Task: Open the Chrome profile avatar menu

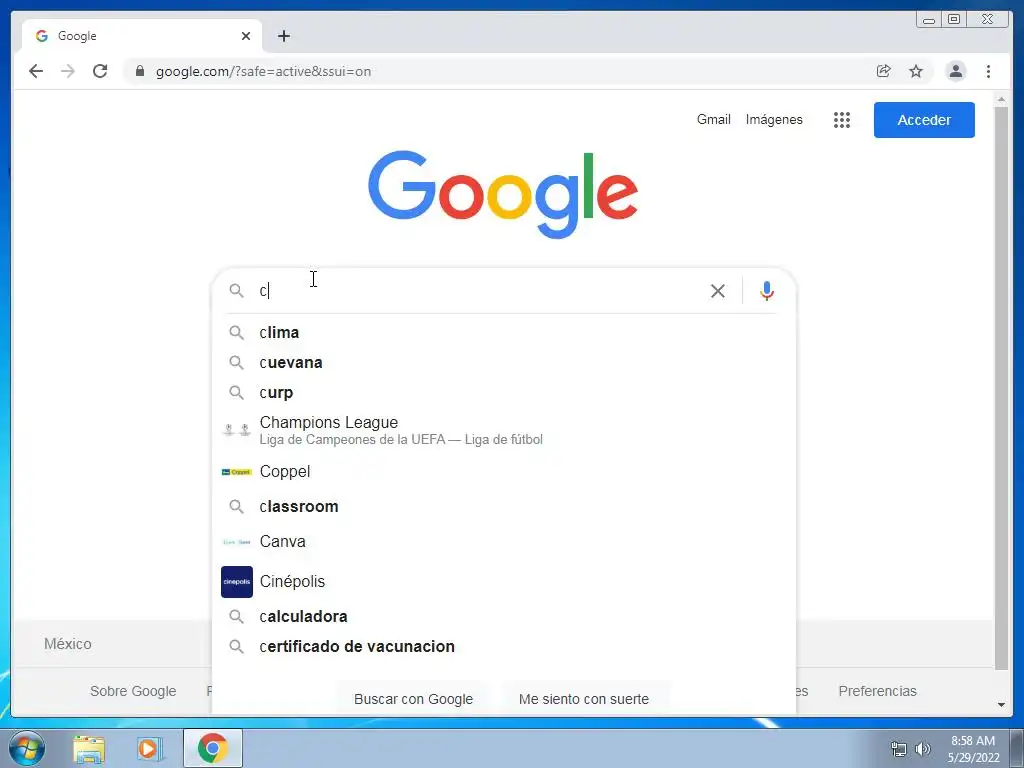Action: (x=955, y=71)
